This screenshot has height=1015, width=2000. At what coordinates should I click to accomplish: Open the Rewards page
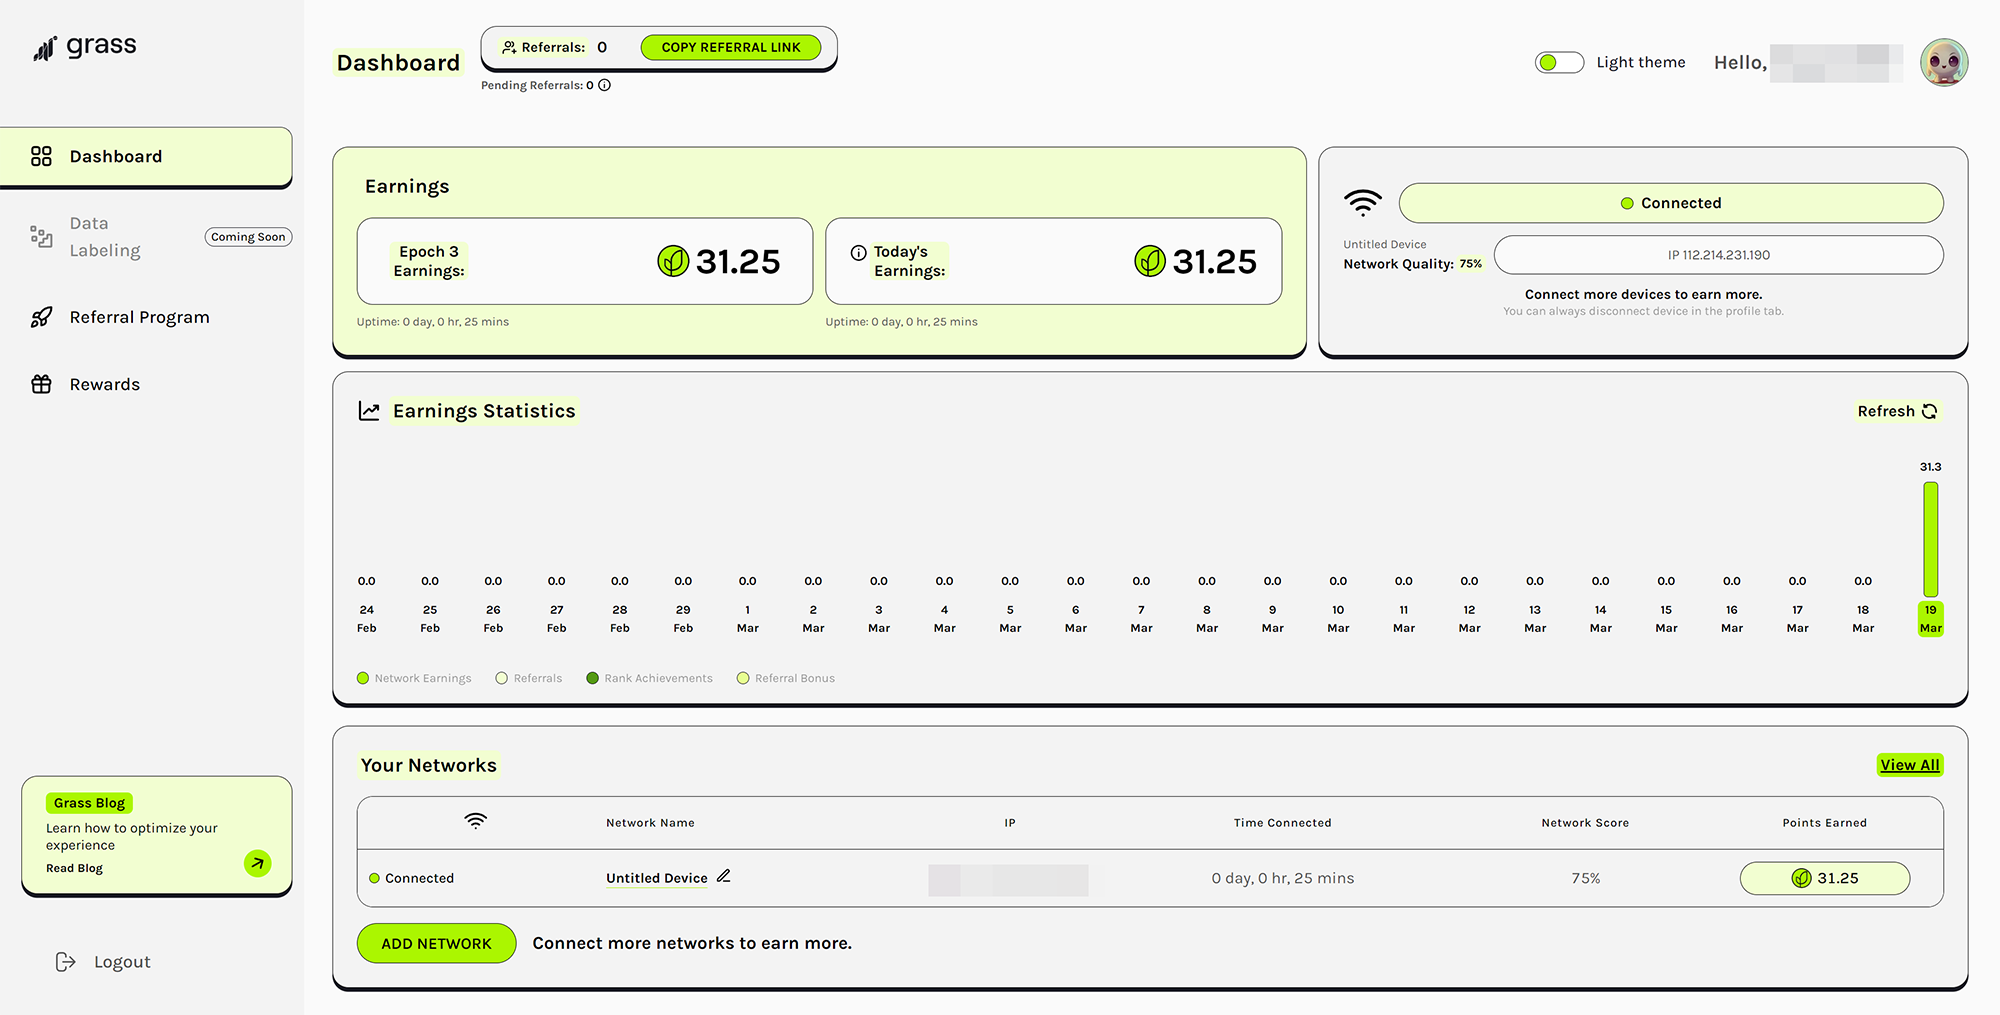104,384
